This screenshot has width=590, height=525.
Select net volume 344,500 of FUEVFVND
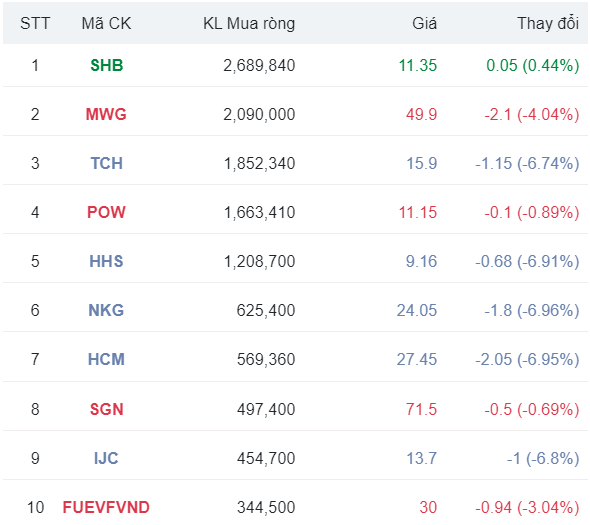tap(266, 507)
